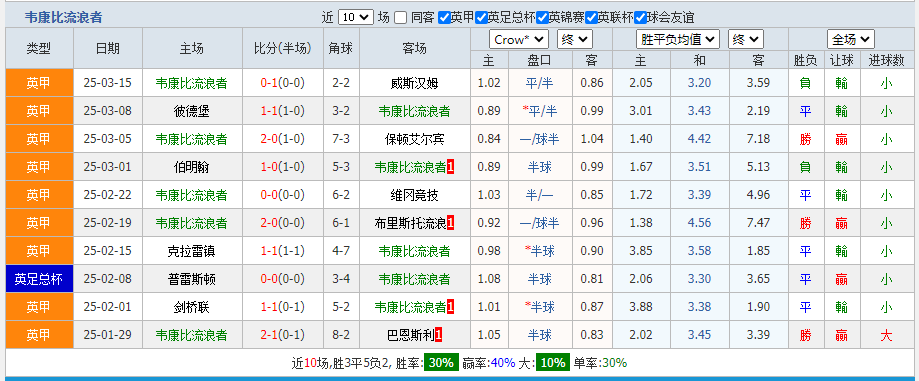Open 彼德堡 team link
The image size is (919, 381).
click(x=192, y=111)
